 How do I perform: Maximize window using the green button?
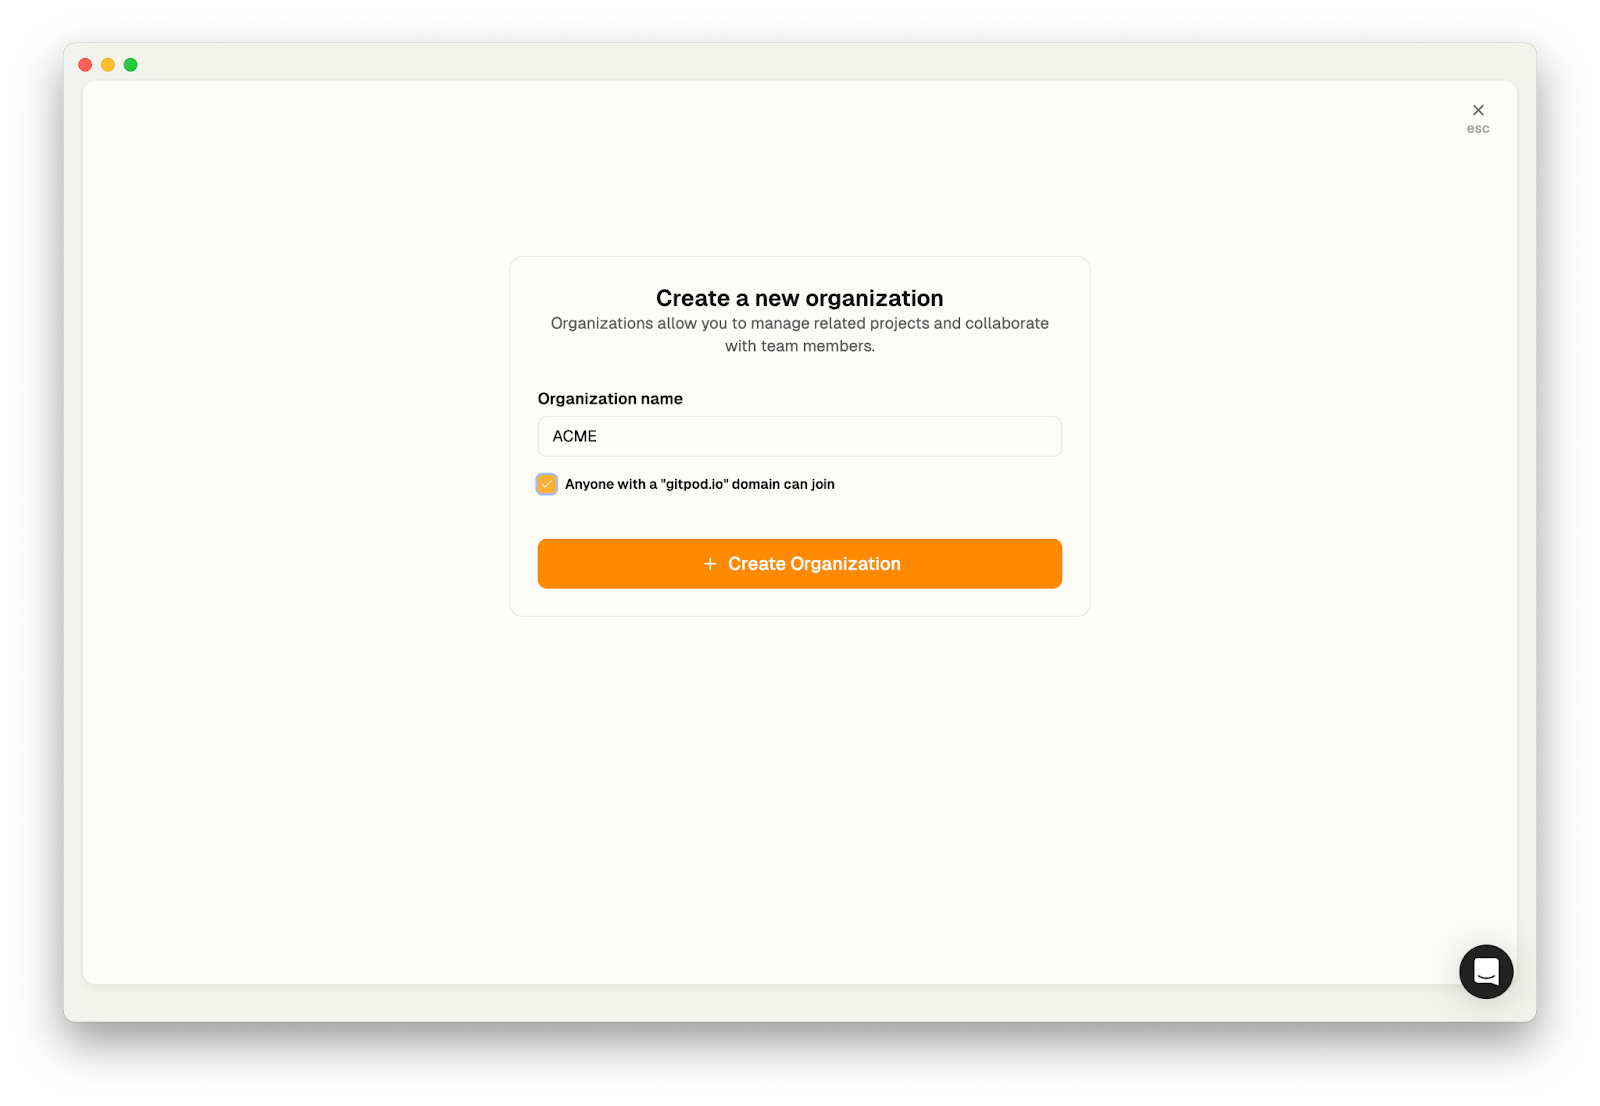131,65
